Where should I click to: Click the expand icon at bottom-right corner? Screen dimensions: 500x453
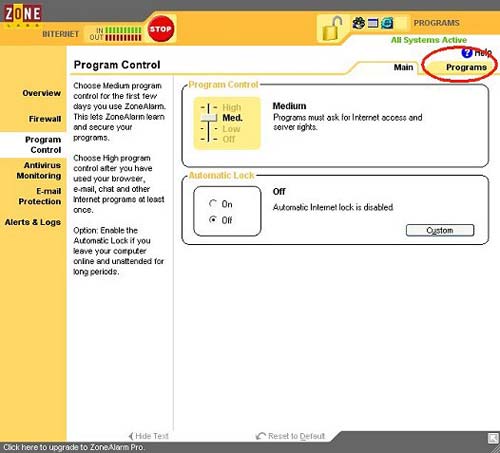[x=493, y=438]
